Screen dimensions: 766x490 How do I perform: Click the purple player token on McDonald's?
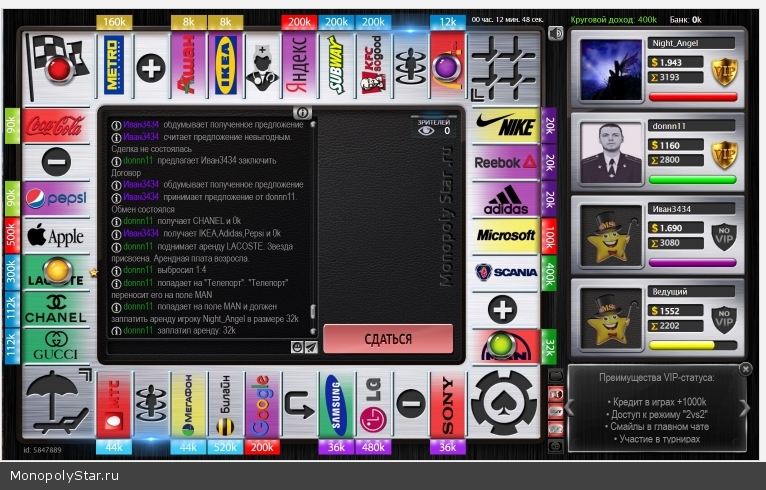point(447,67)
